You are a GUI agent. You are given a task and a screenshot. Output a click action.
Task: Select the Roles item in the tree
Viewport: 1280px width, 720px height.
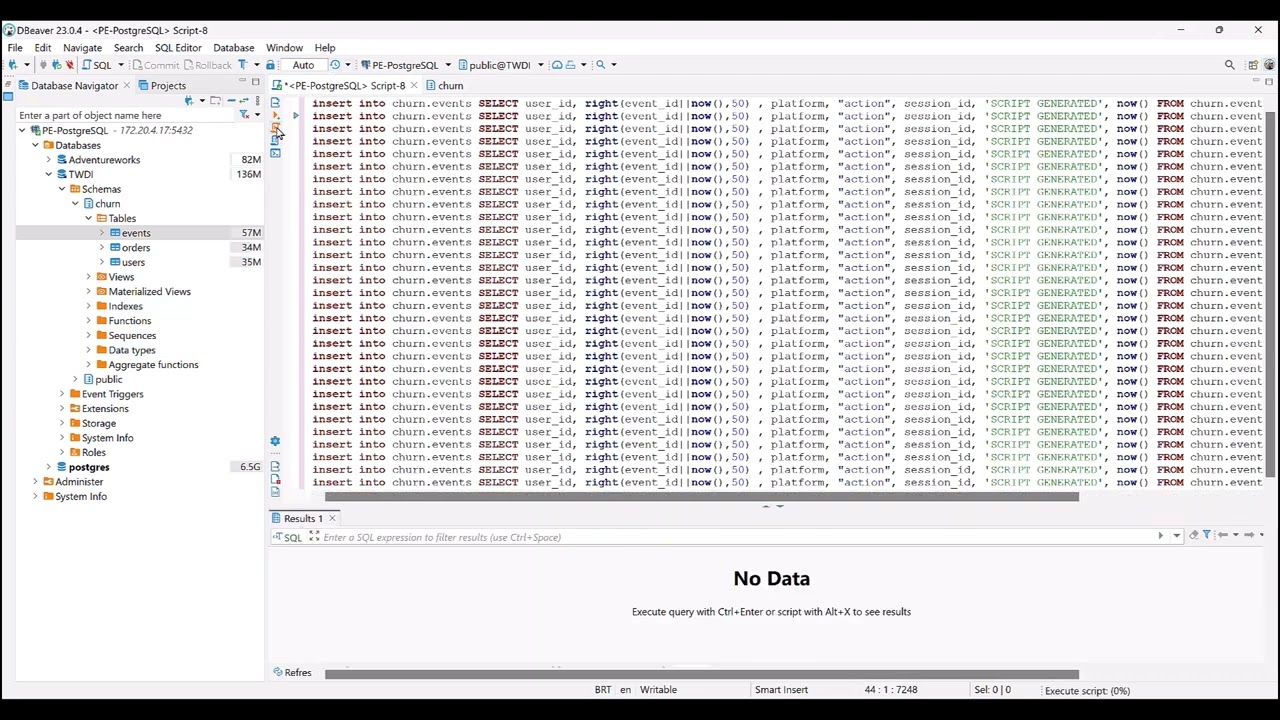[x=93, y=453]
